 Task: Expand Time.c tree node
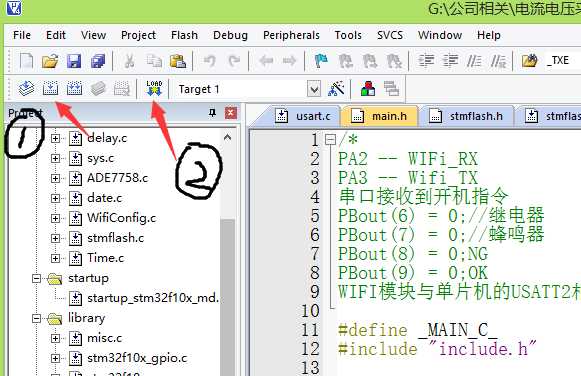pyautogui.click(x=55, y=258)
